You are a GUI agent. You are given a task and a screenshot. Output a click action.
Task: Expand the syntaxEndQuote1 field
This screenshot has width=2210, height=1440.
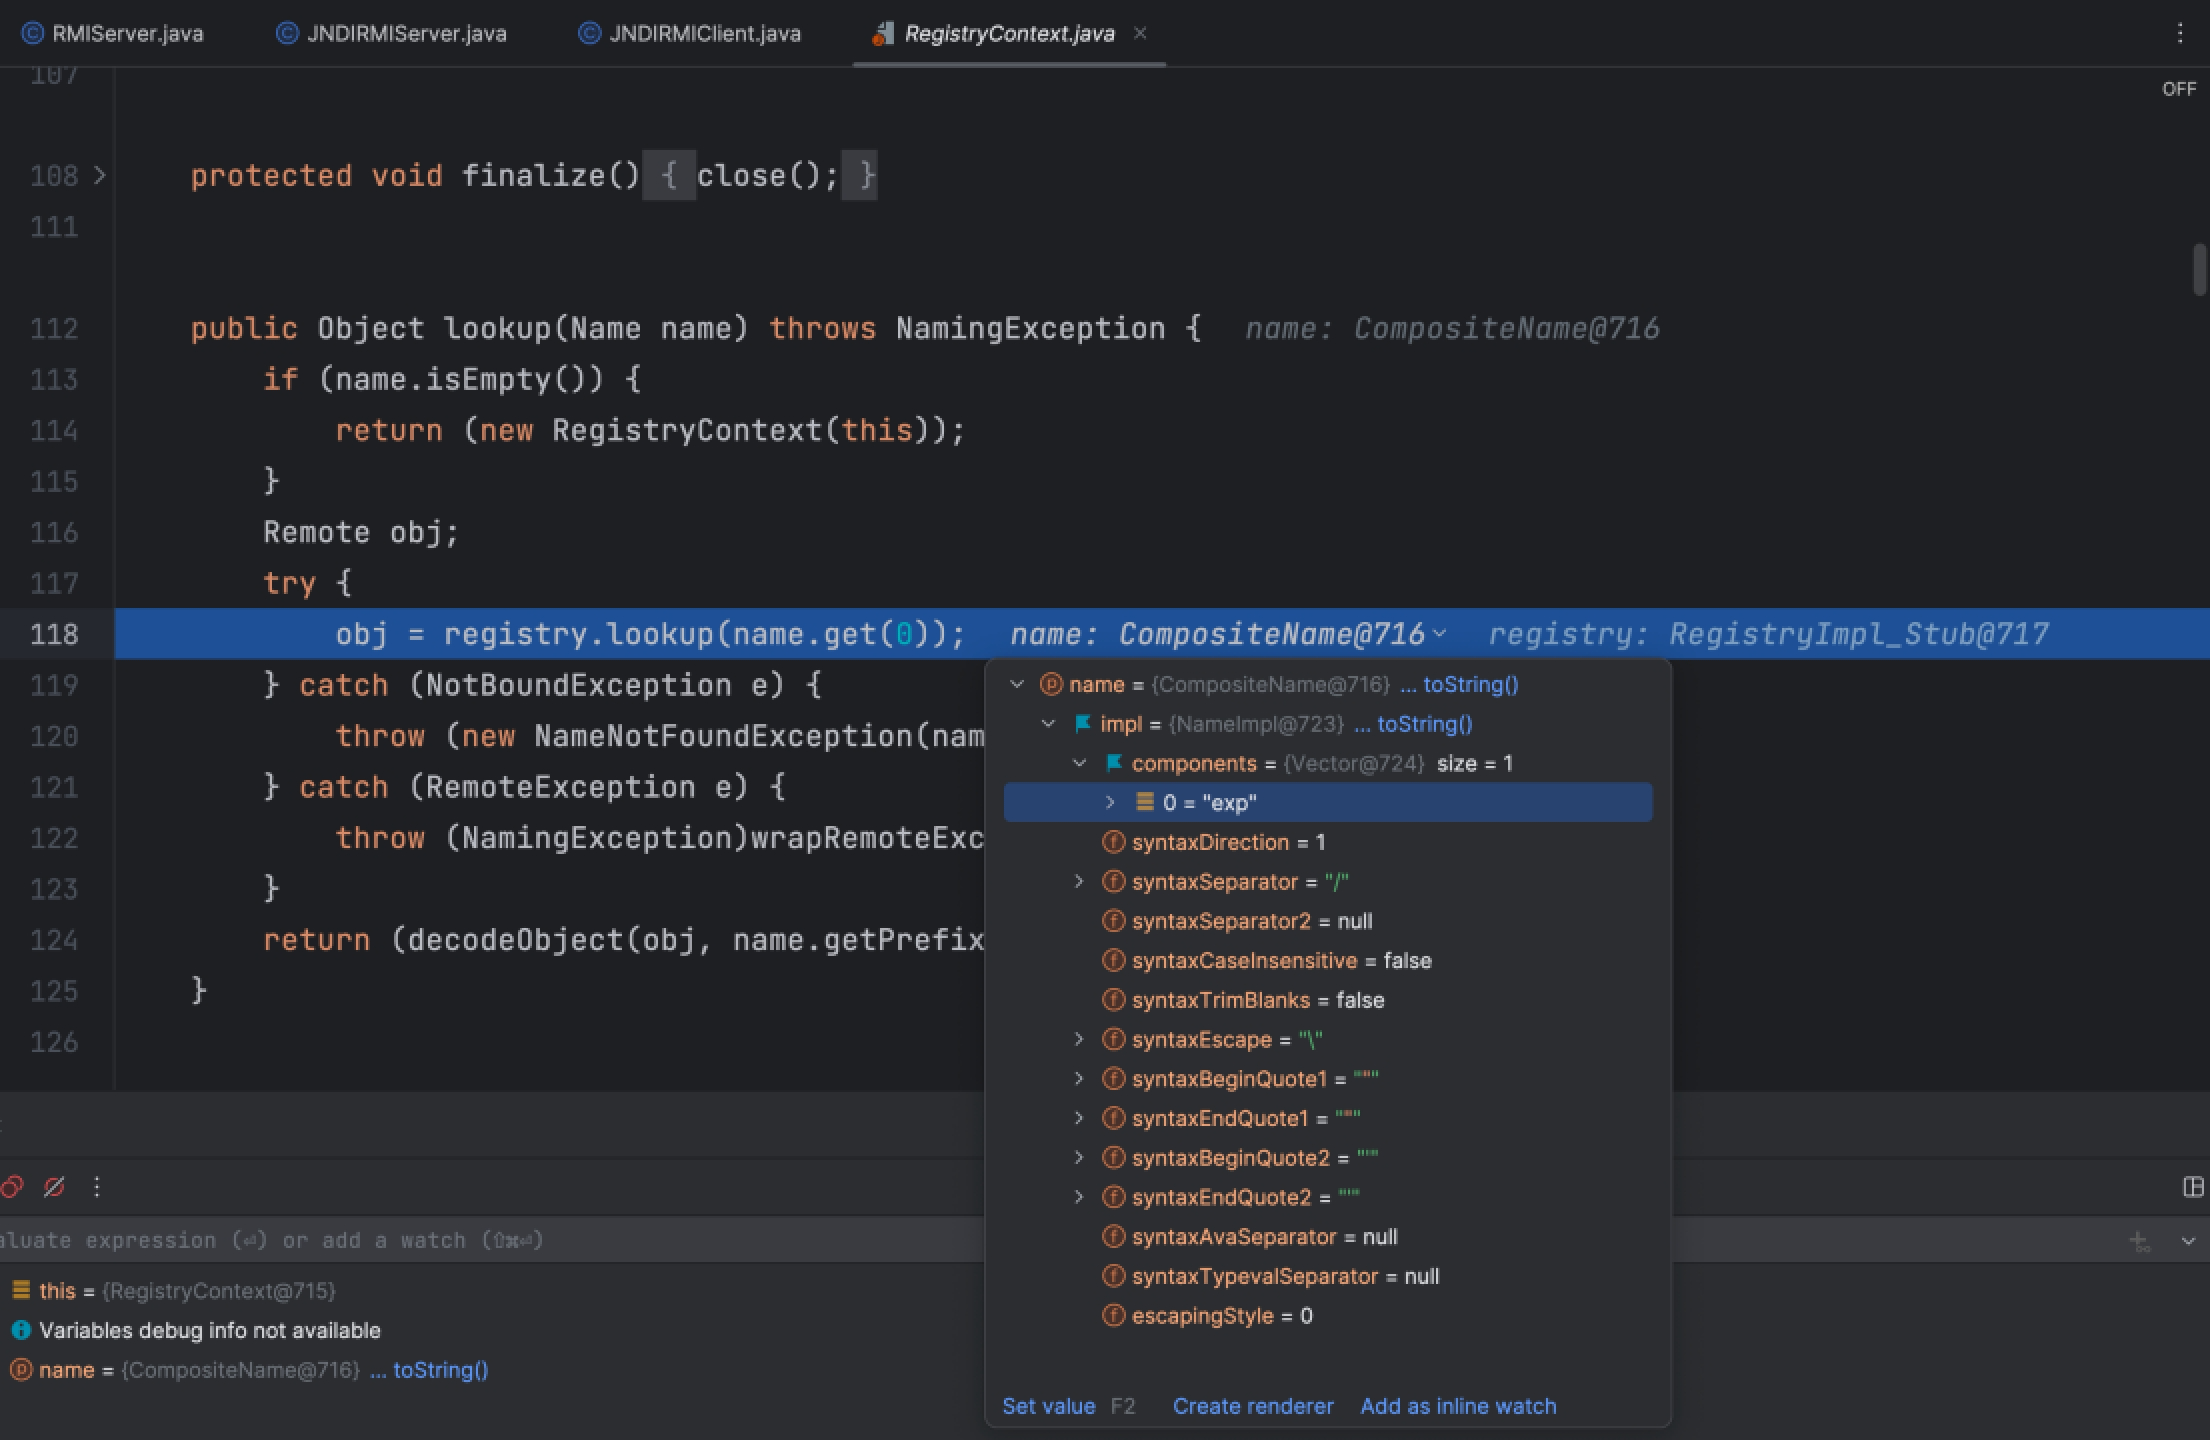pos(1079,1118)
